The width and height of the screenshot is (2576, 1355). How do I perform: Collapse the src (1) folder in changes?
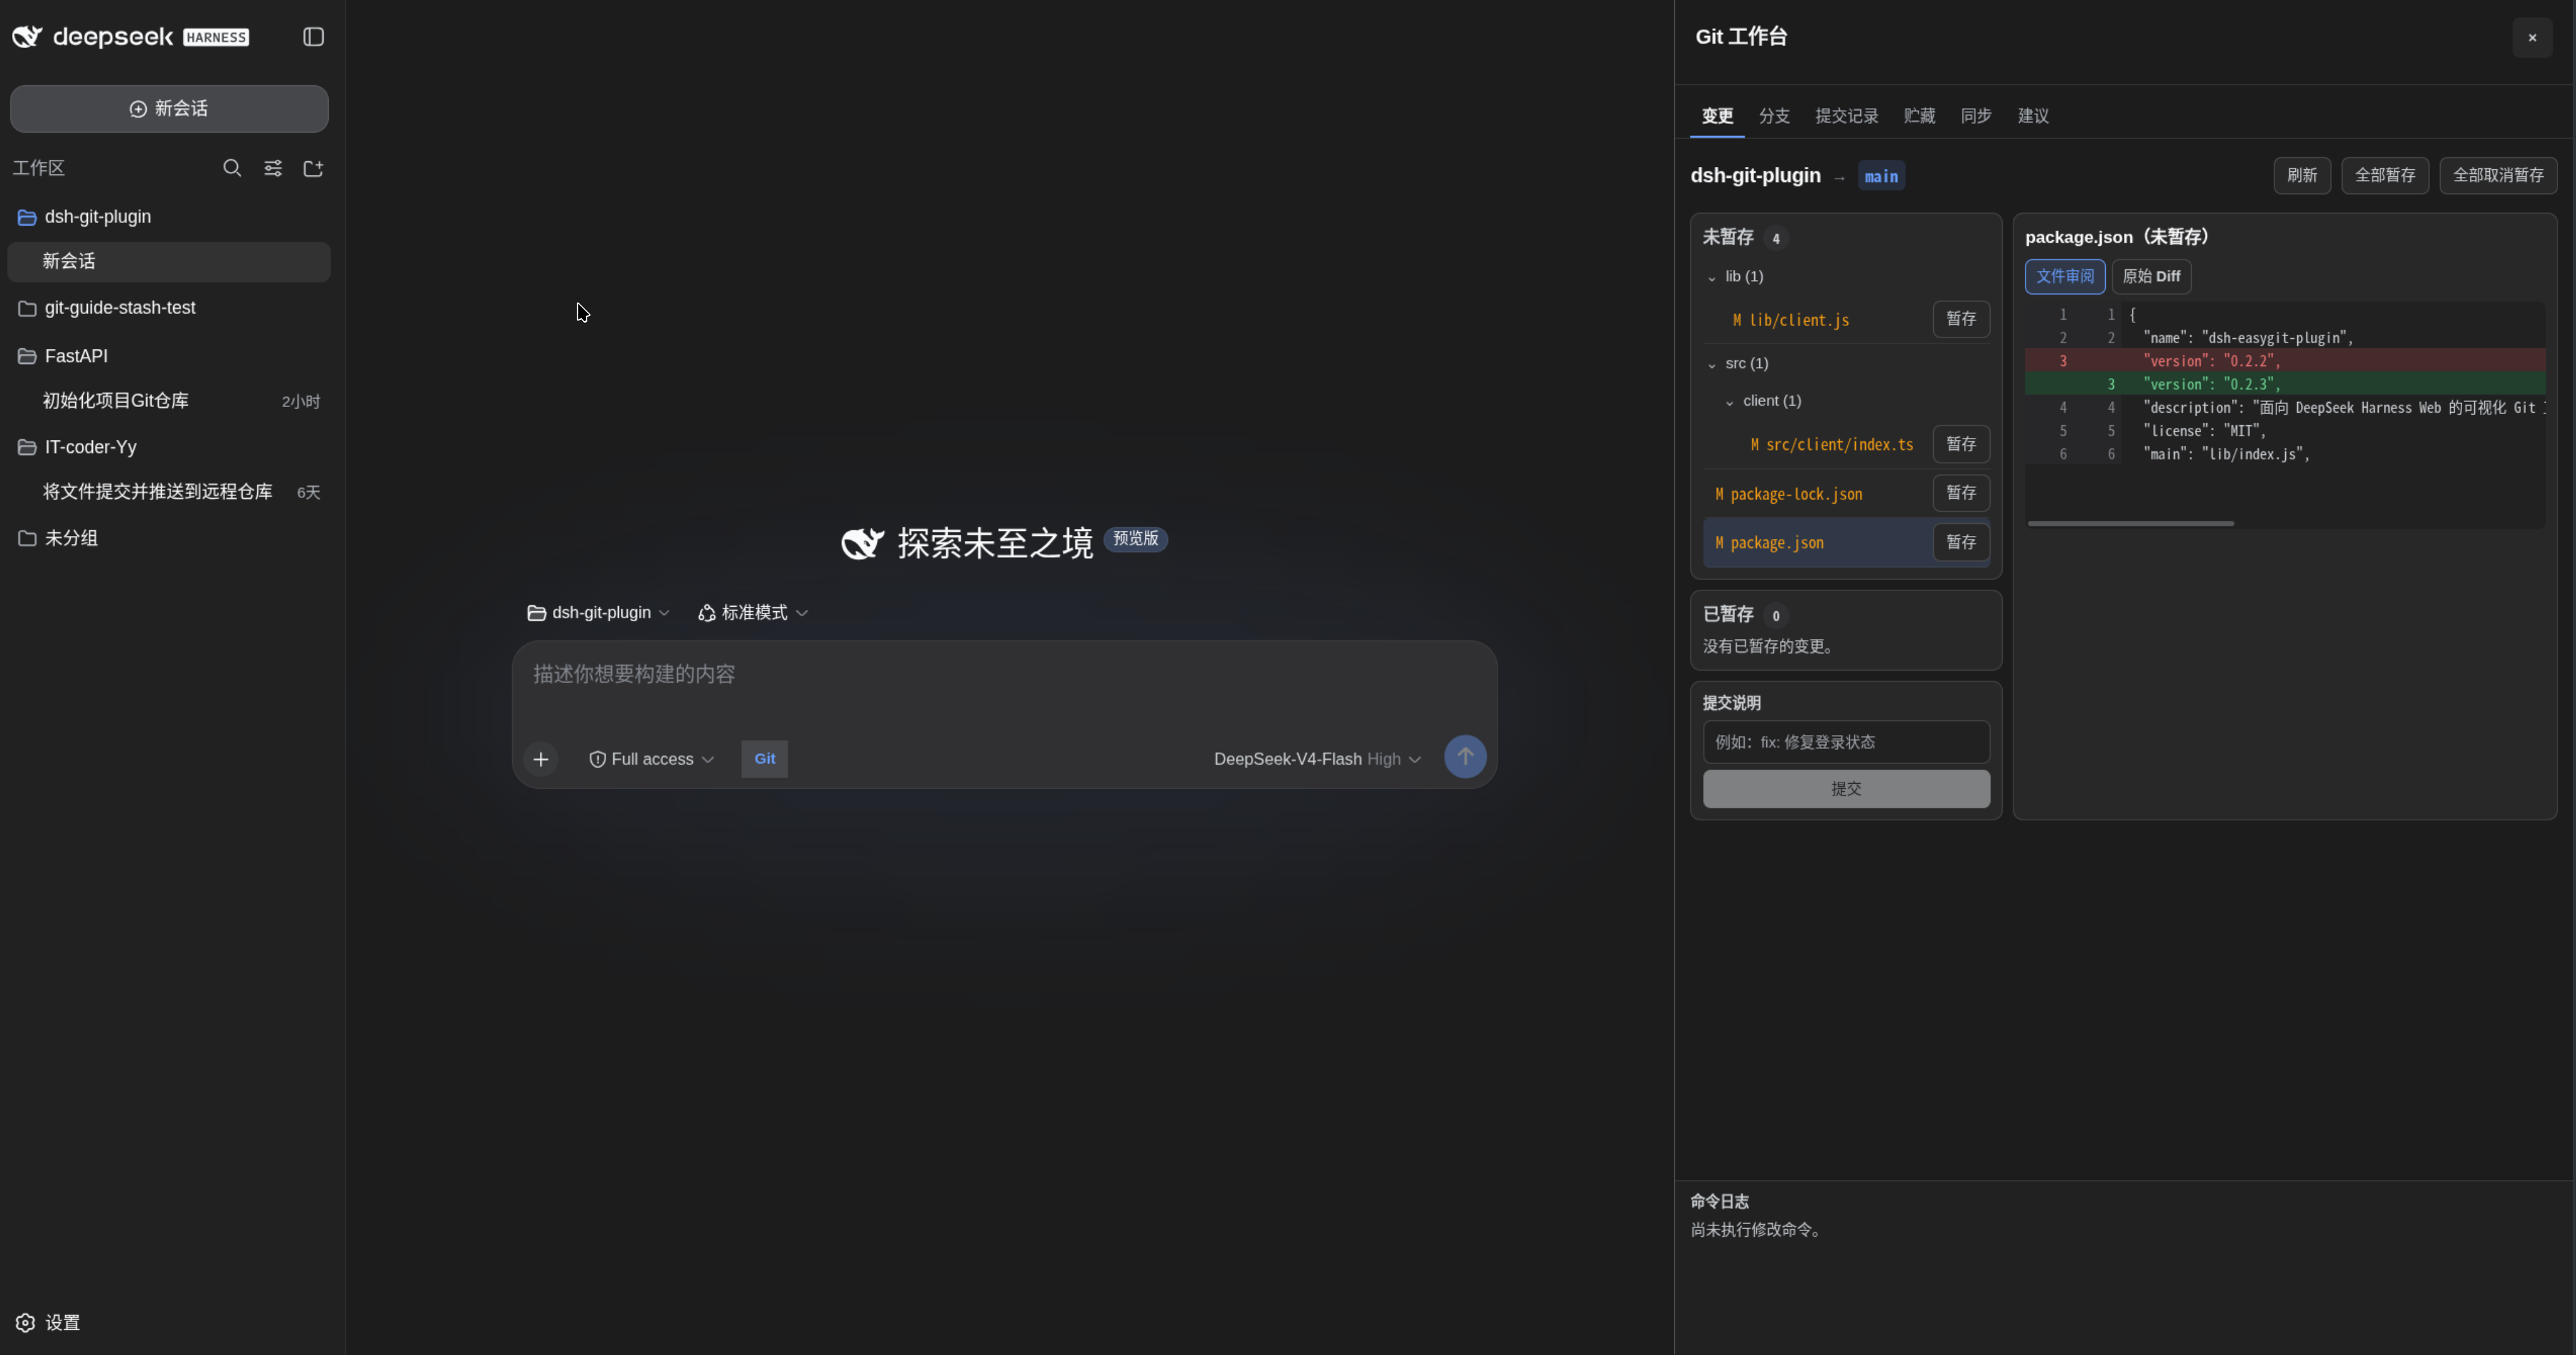pos(1712,364)
